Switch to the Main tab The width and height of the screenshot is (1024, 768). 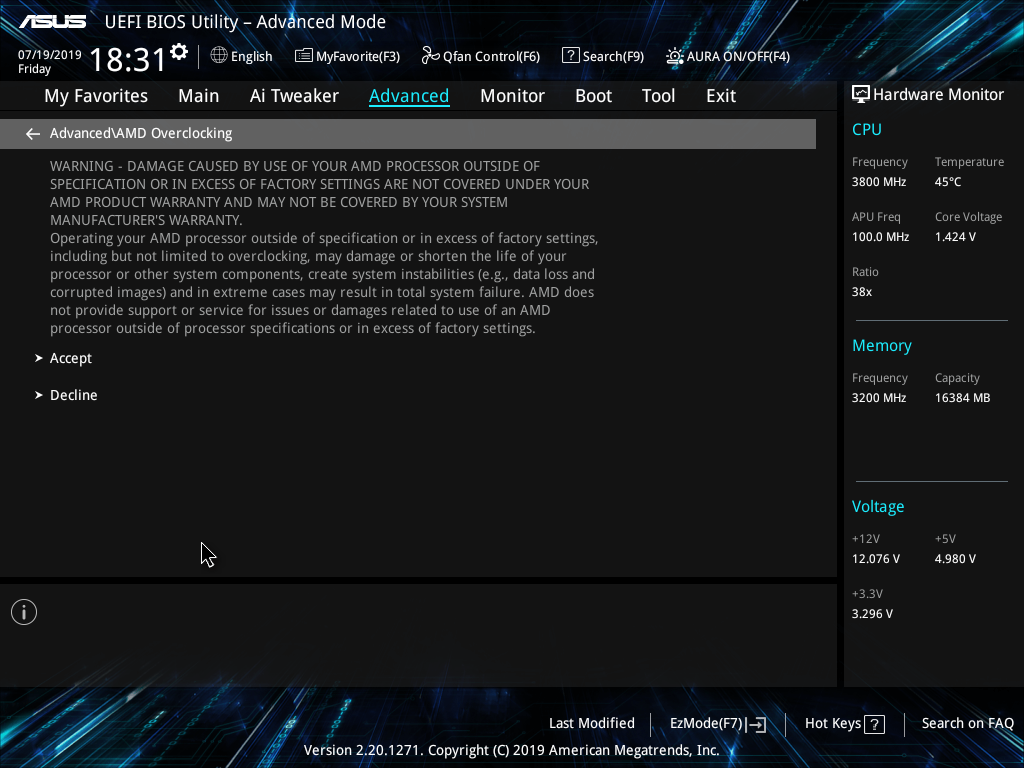199,96
